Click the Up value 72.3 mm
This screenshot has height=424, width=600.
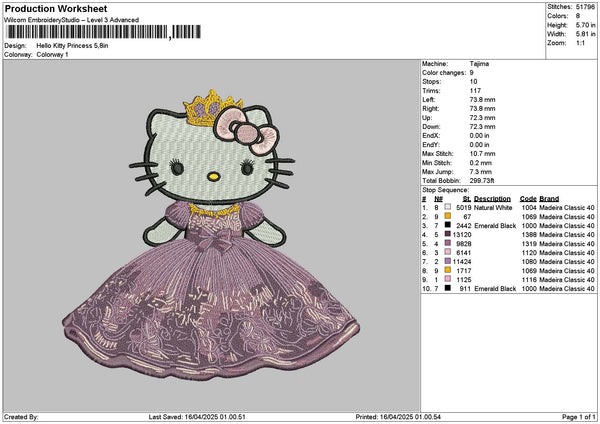click(x=483, y=118)
